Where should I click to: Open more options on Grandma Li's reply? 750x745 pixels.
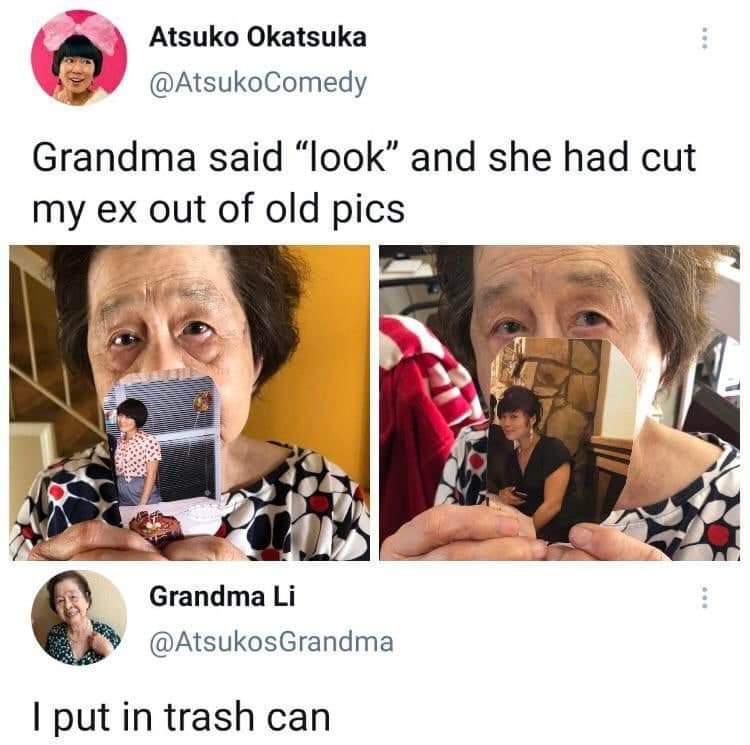pyautogui.click(x=704, y=597)
